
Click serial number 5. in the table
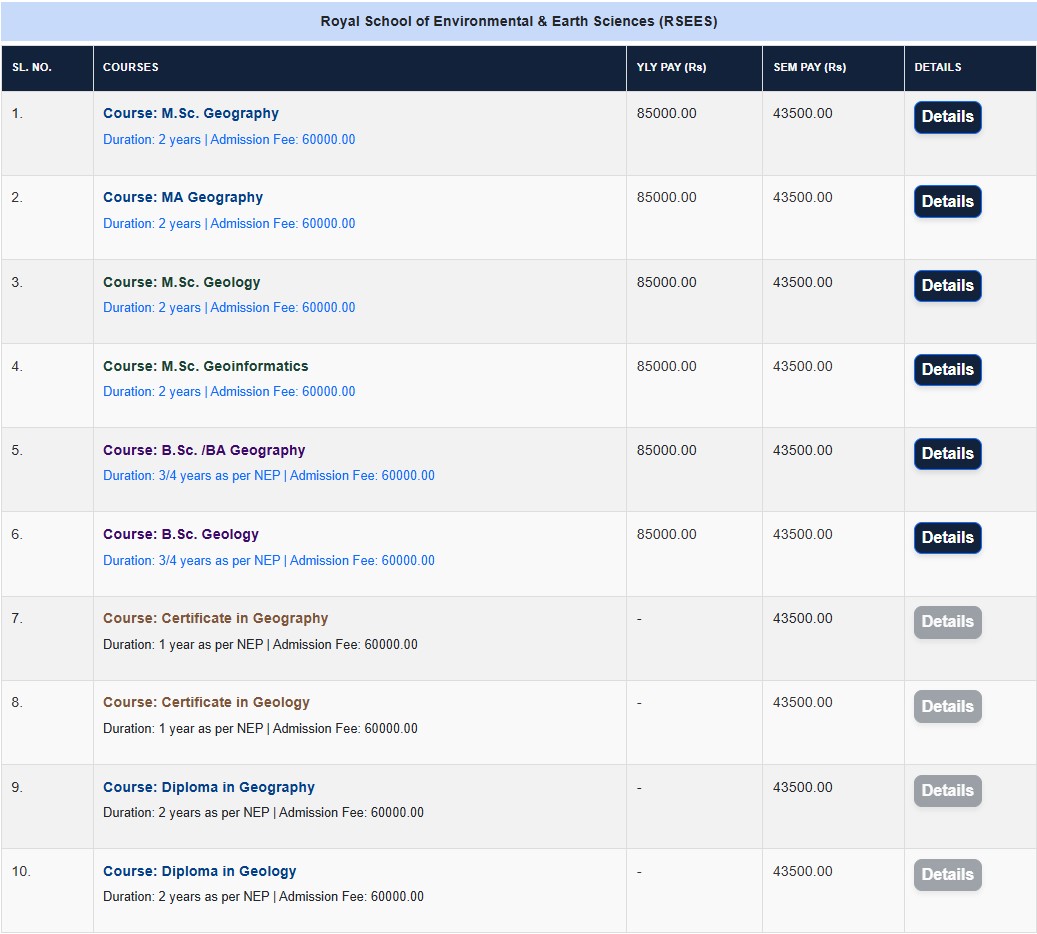17,450
